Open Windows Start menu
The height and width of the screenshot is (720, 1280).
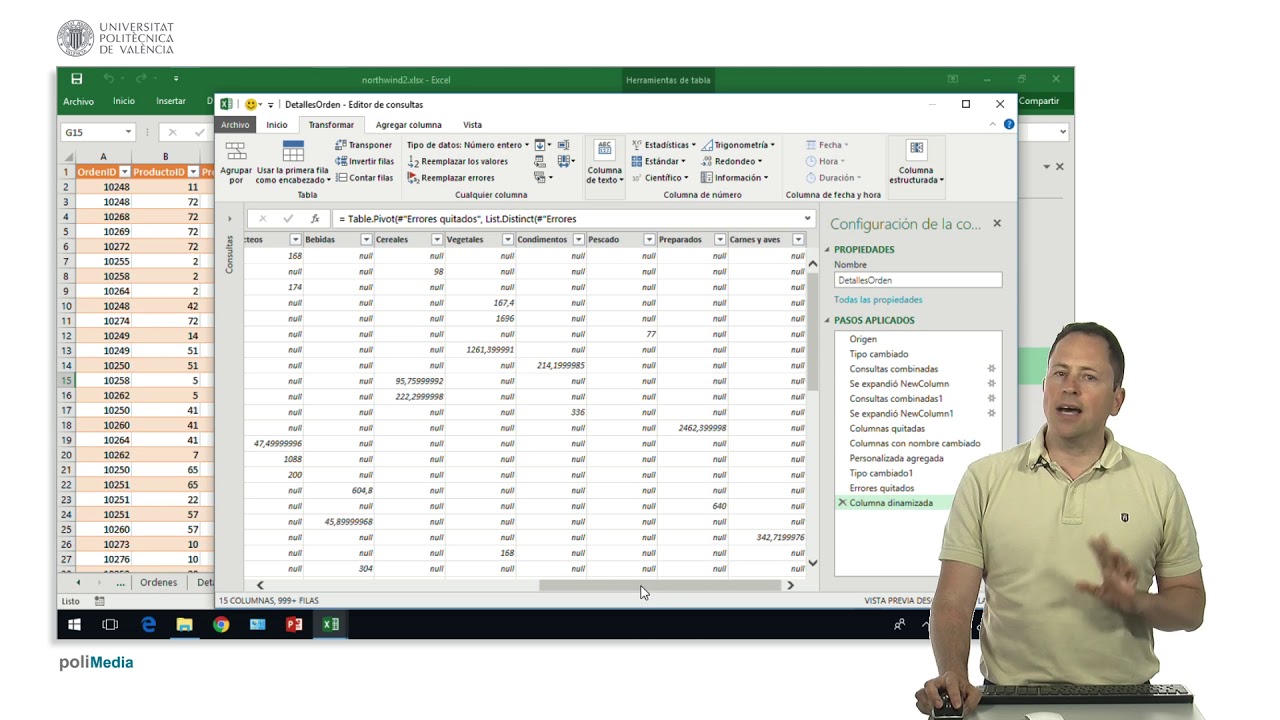pyautogui.click(x=74, y=625)
